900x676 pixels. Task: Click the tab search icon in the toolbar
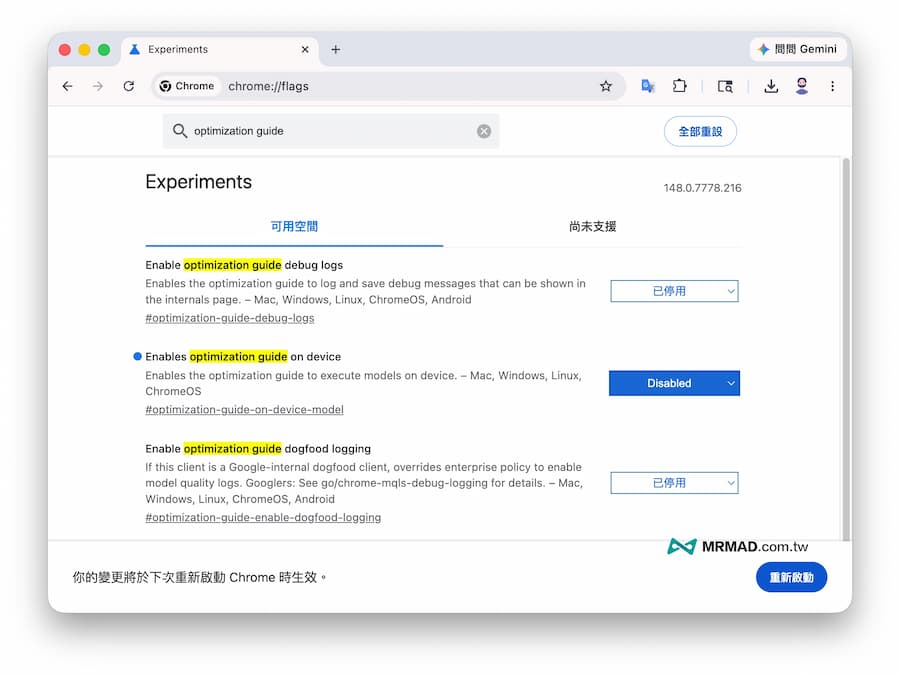(725, 86)
